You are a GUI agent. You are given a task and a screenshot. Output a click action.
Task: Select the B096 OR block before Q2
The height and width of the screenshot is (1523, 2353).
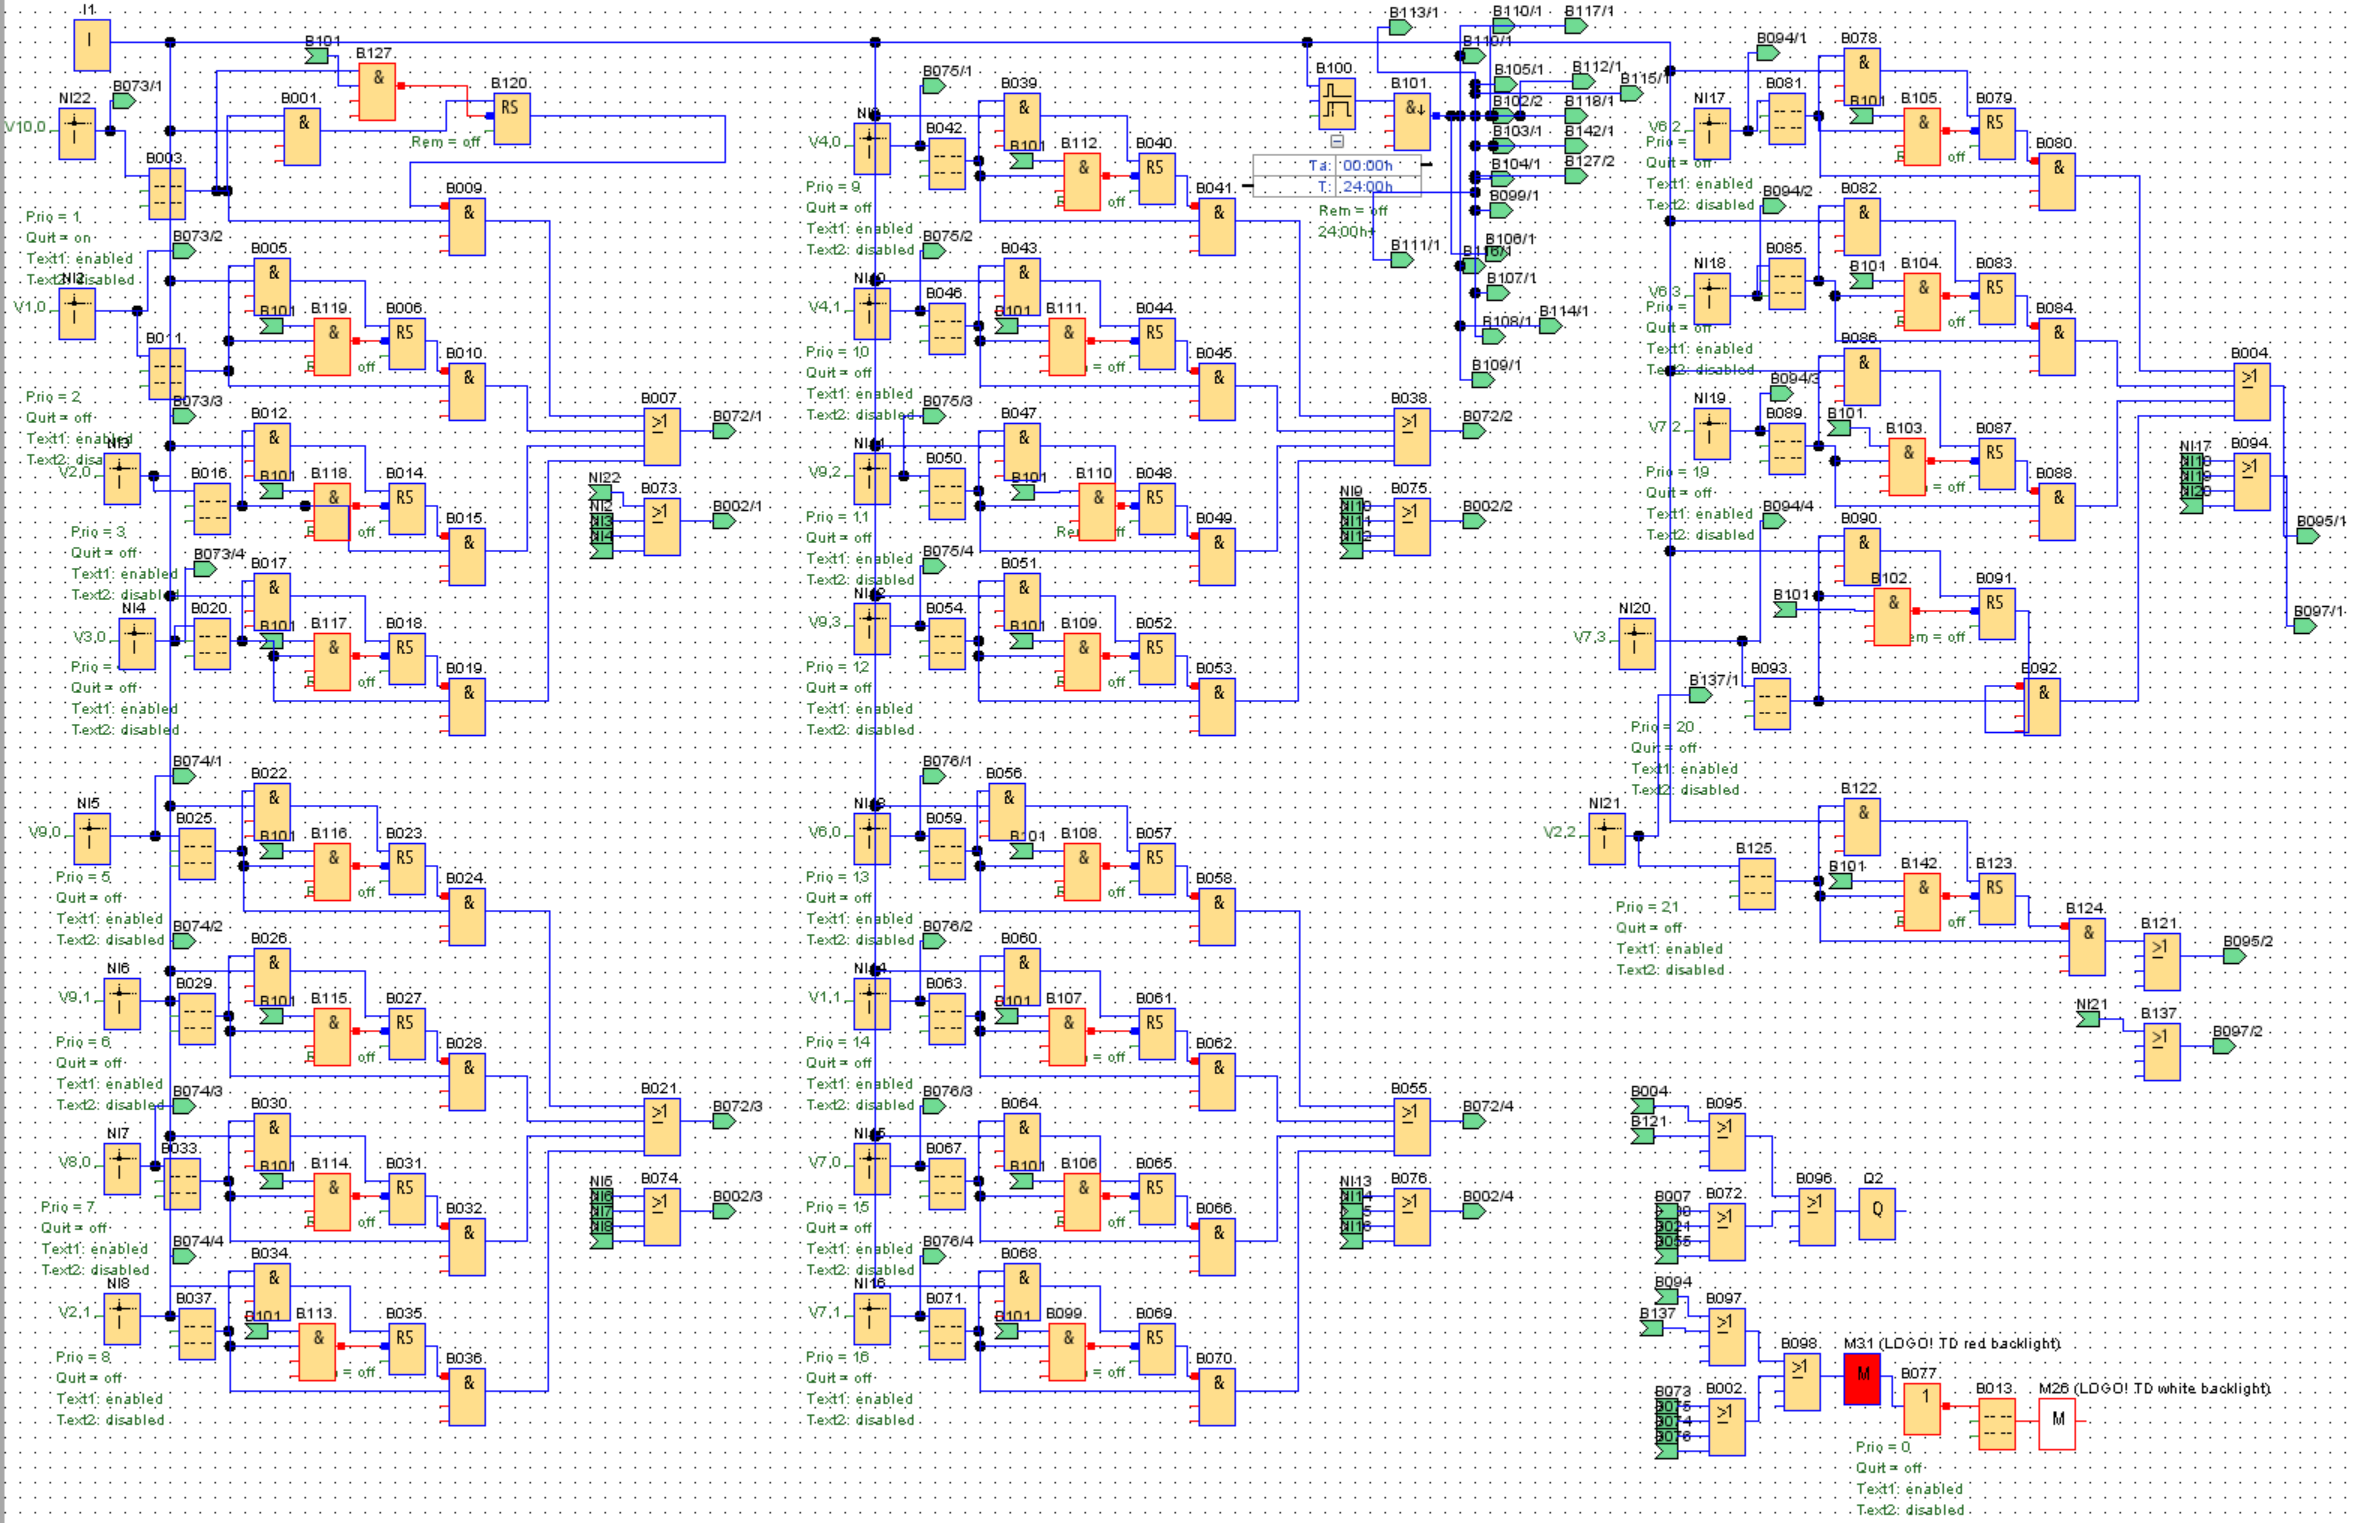coord(1816,1214)
